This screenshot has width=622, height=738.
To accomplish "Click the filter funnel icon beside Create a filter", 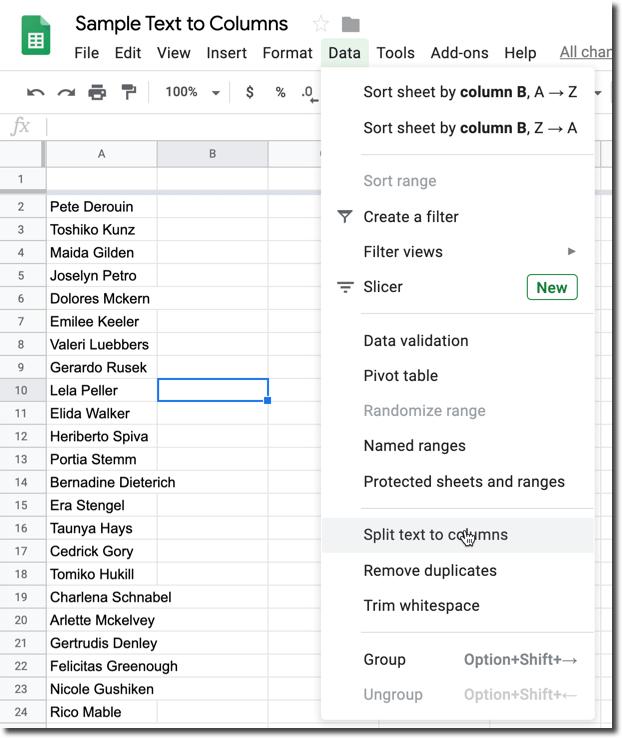I will (x=345, y=217).
